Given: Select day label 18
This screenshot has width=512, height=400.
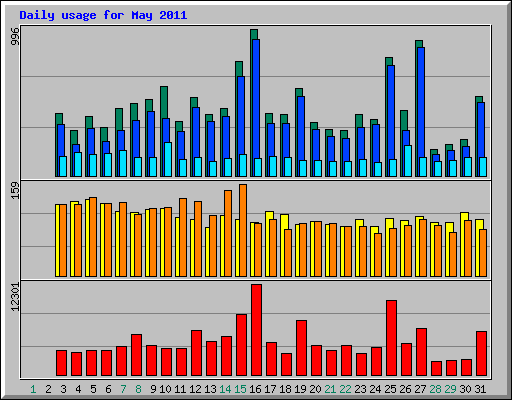Looking at the screenshot, I should coord(285,389).
